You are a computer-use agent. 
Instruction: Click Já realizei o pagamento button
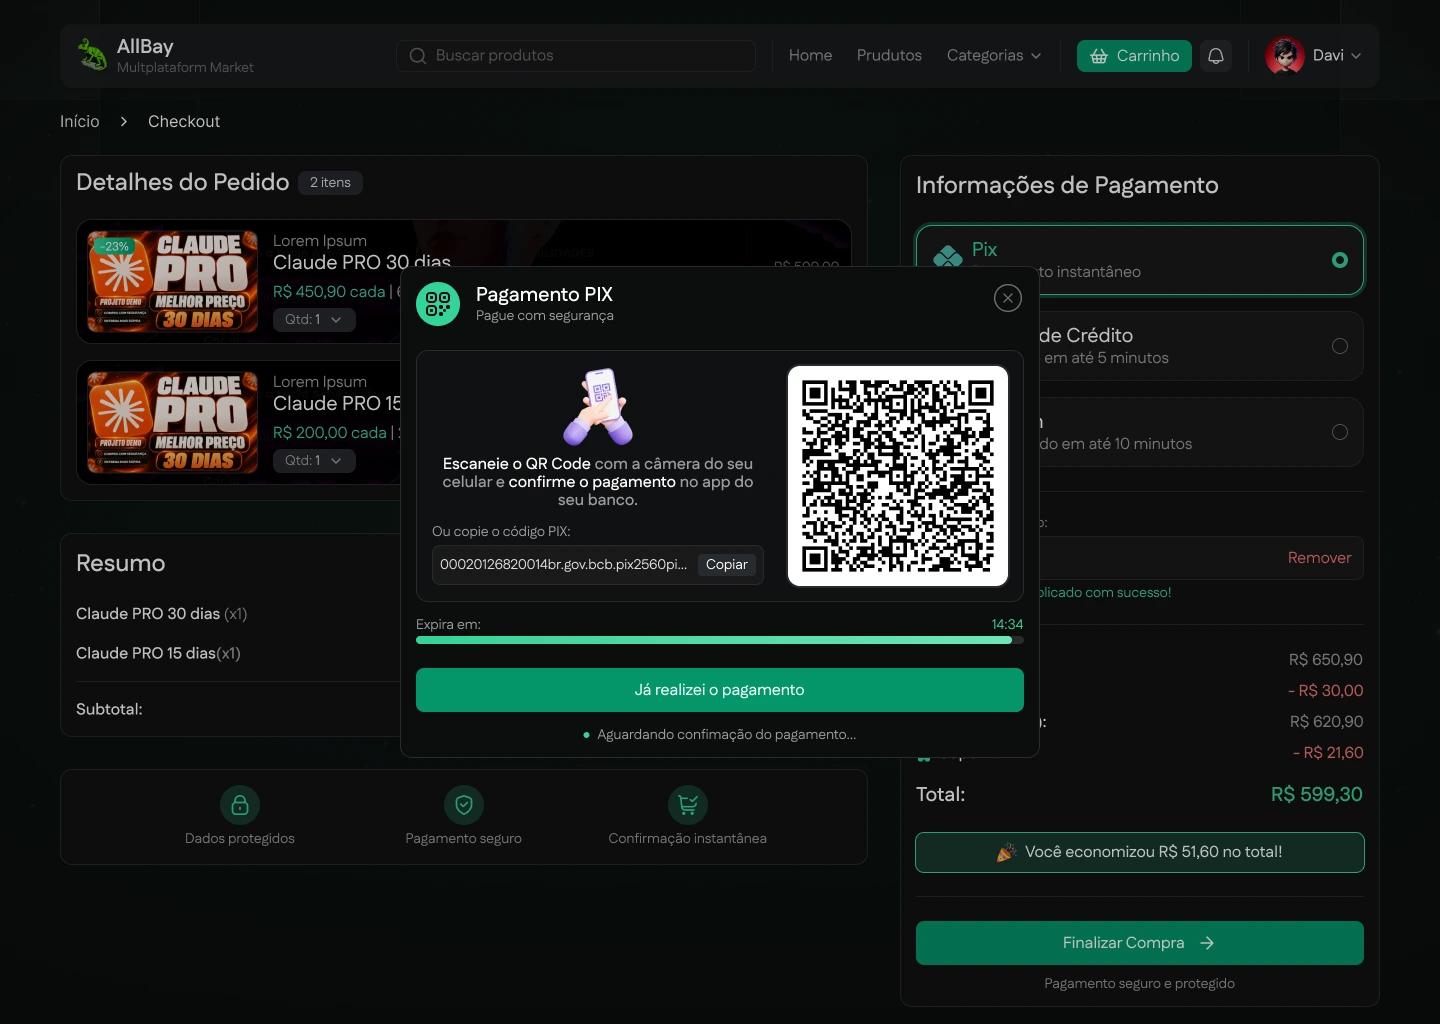[x=720, y=690]
